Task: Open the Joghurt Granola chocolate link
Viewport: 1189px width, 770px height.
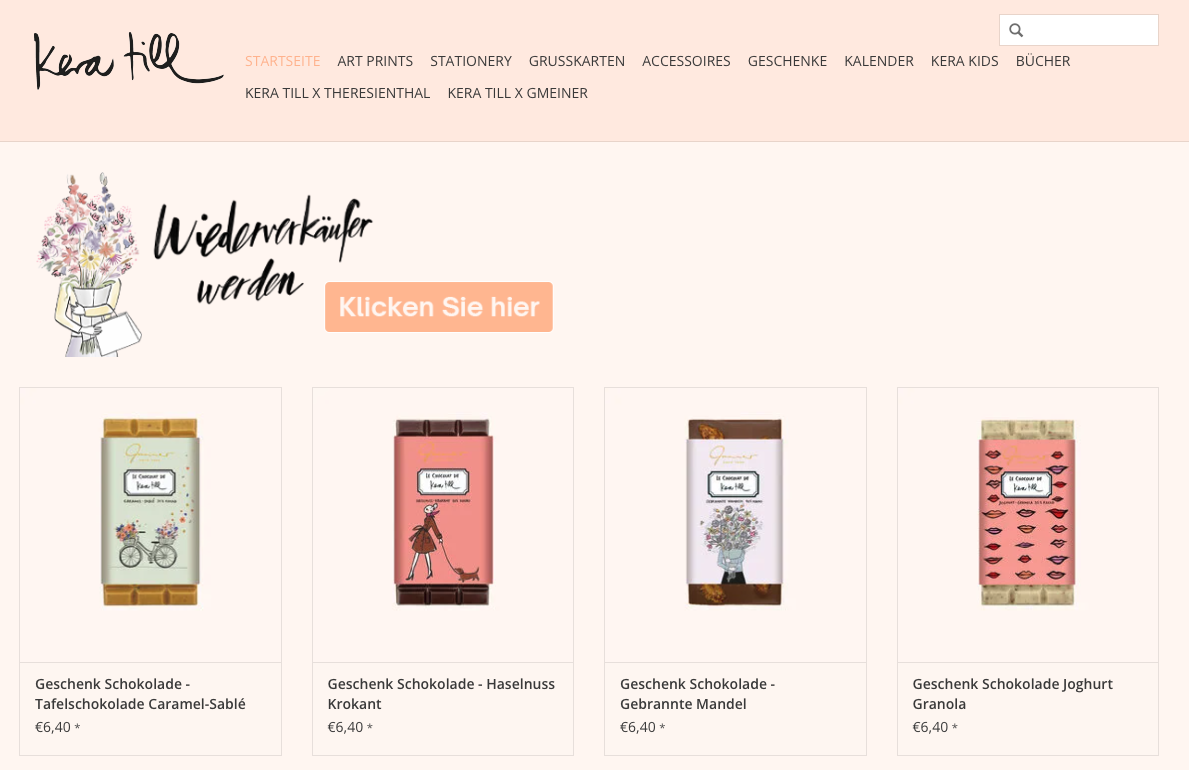Action: (x=1012, y=693)
